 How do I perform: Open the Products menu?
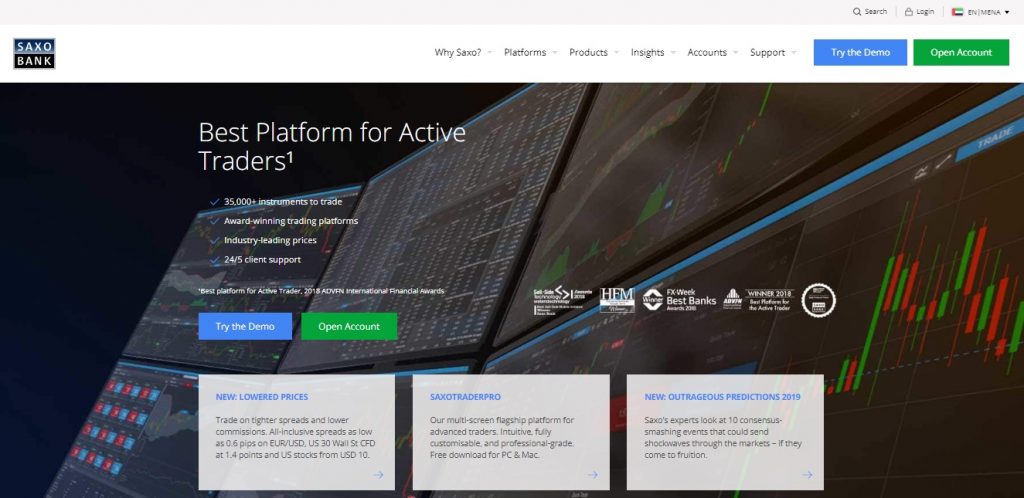593,53
